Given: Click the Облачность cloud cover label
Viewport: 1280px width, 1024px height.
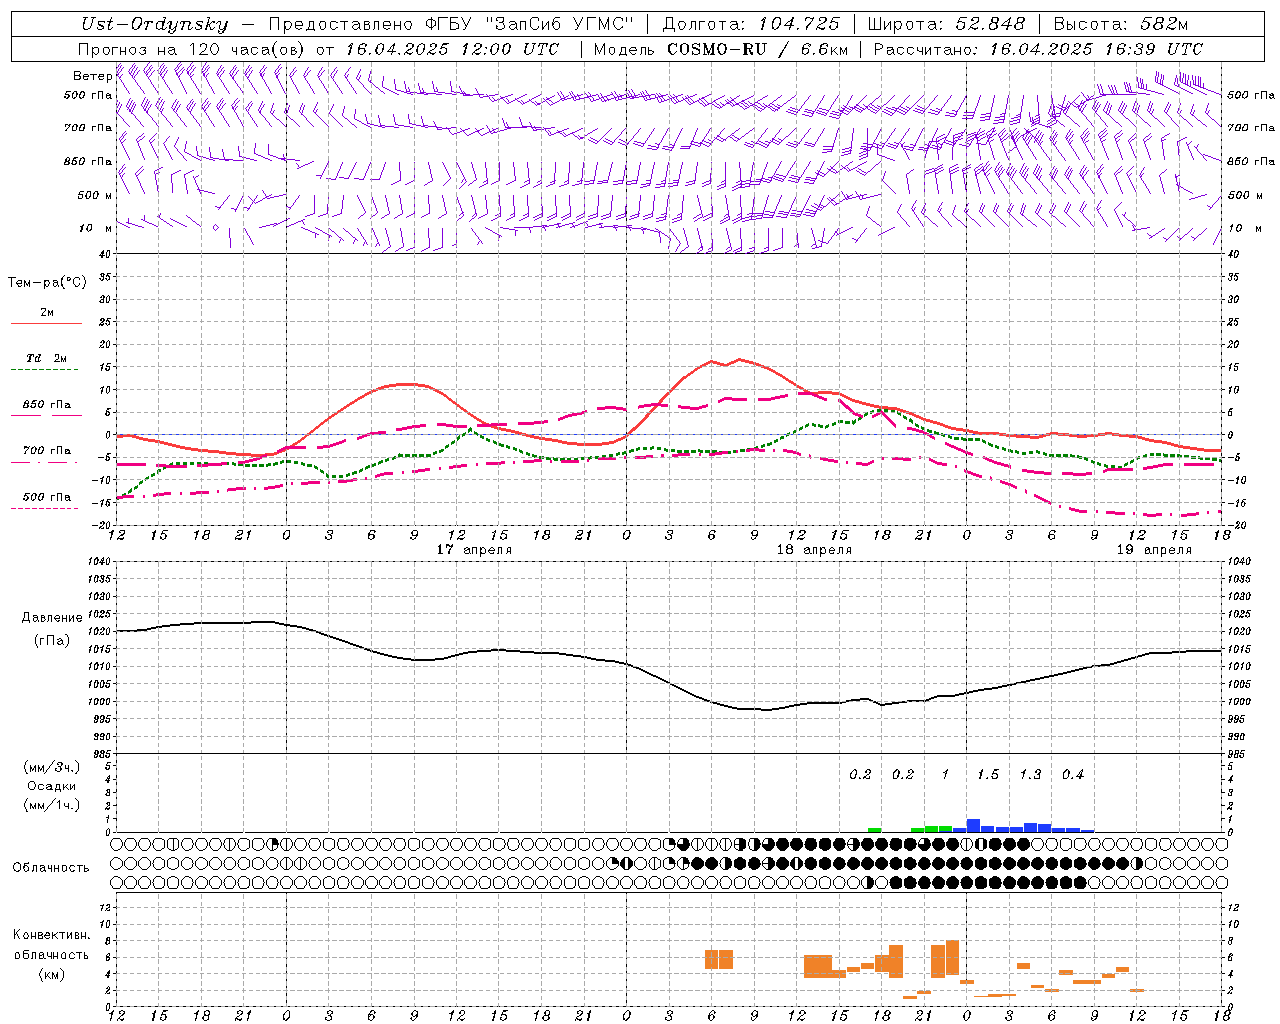Looking at the screenshot, I should point(51,868).
